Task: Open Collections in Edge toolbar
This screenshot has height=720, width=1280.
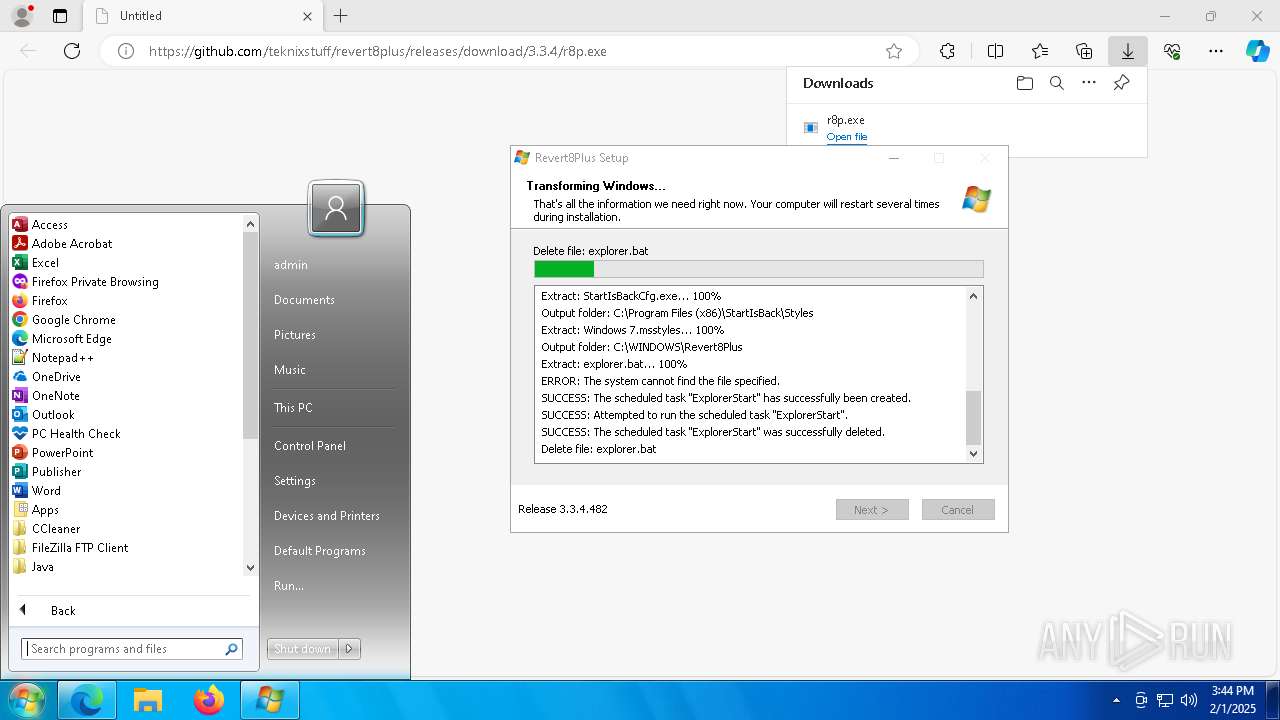Action: tap(1084, 51)
